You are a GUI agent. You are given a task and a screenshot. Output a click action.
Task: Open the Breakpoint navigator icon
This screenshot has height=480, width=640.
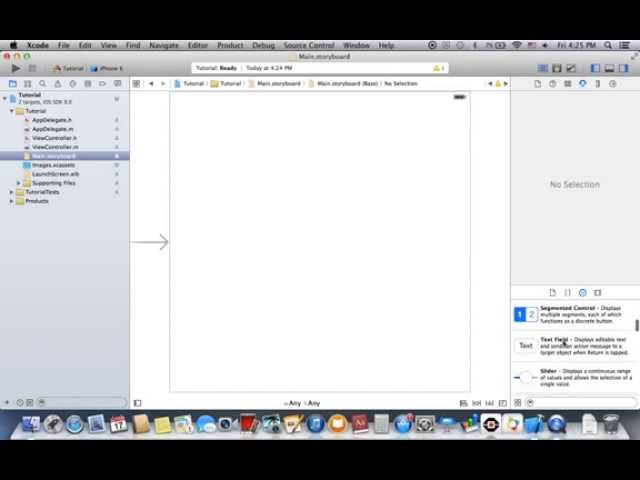pos(102,84)
